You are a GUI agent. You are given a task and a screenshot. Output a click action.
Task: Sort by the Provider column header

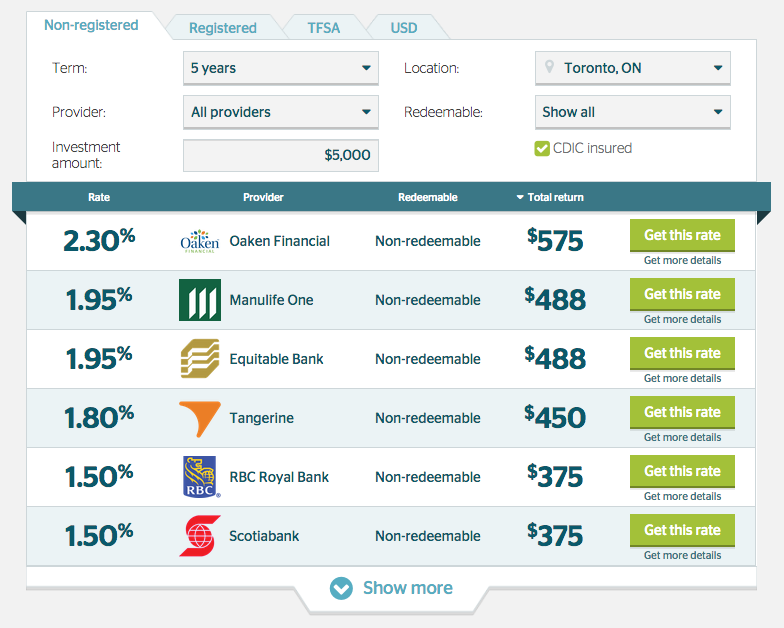[263, 198]
